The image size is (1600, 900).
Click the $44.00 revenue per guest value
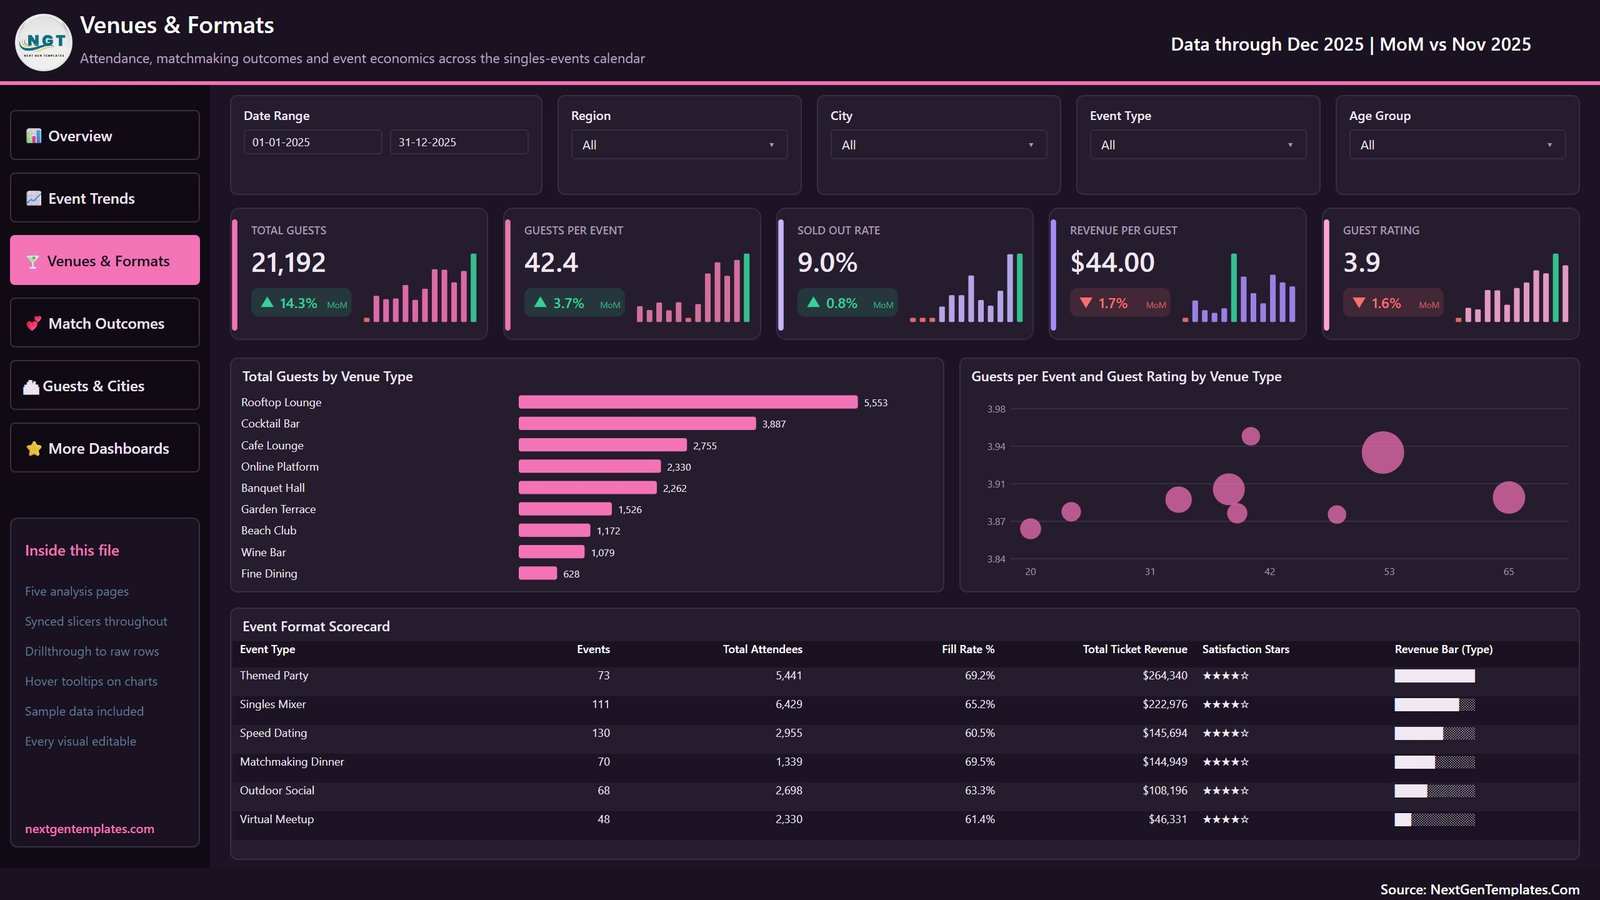pyautogui.click(x=1112, y=262)
